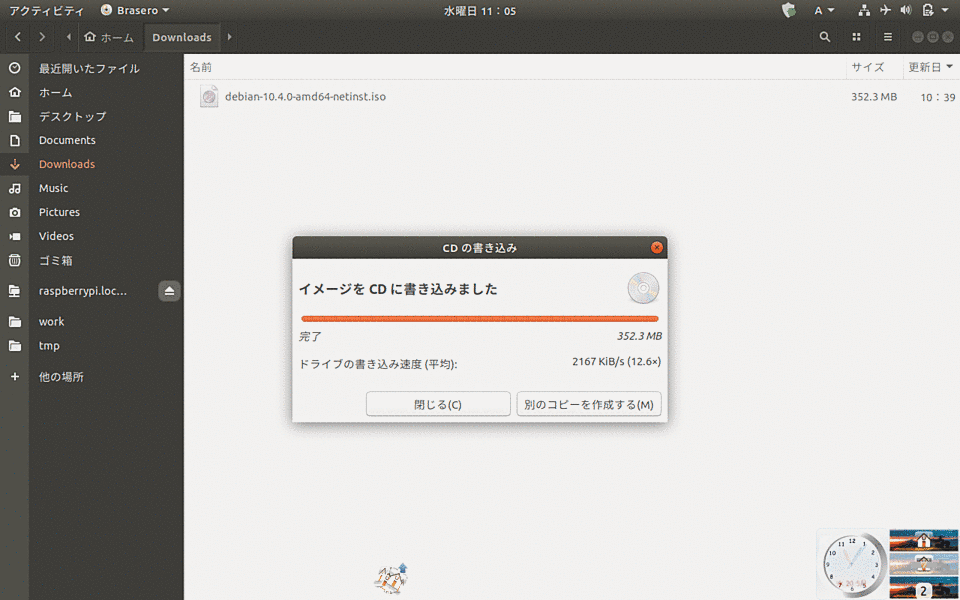The image size is (960, 600).
Task: Click the disc icon in the burn dialog
Action: pos(643,288)
